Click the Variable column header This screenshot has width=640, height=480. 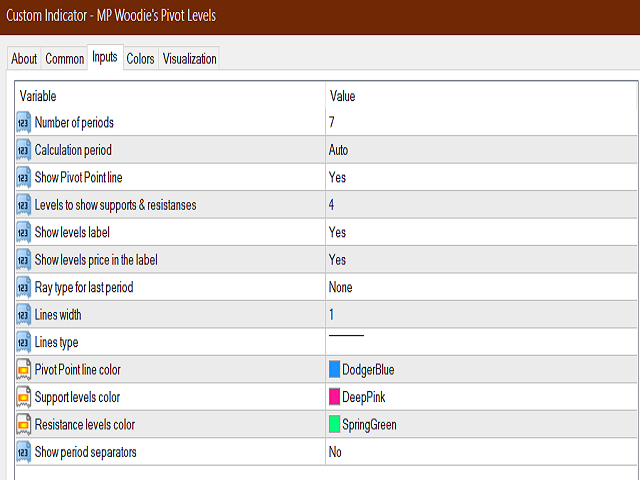click(x=170, y=96)
